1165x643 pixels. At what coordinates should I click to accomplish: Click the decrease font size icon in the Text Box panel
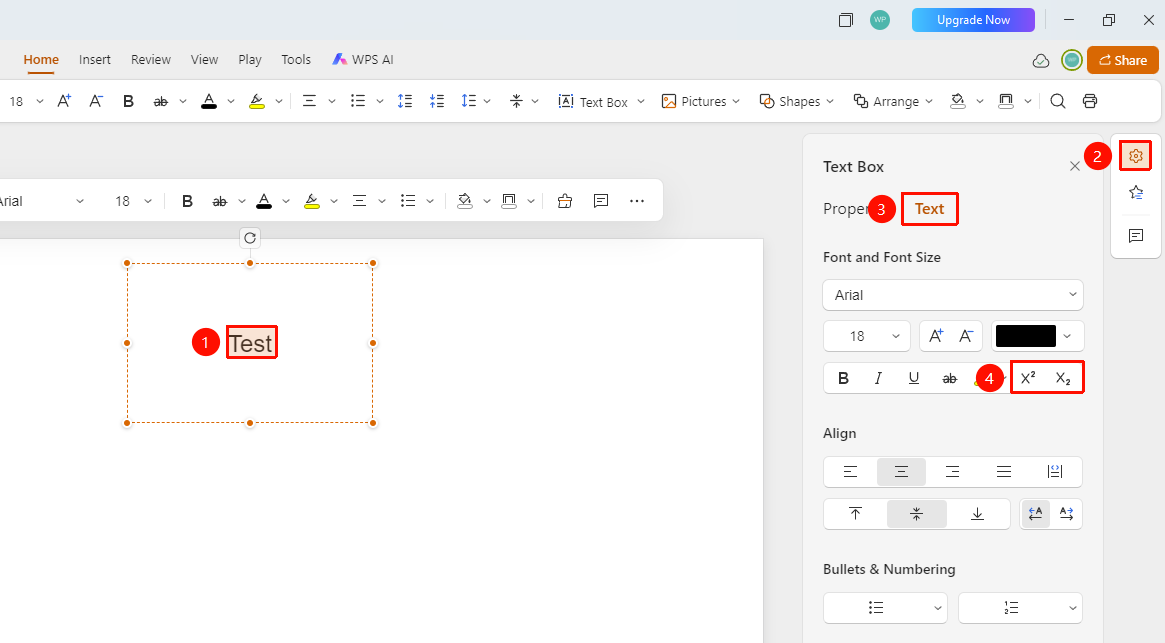[966, 336]
